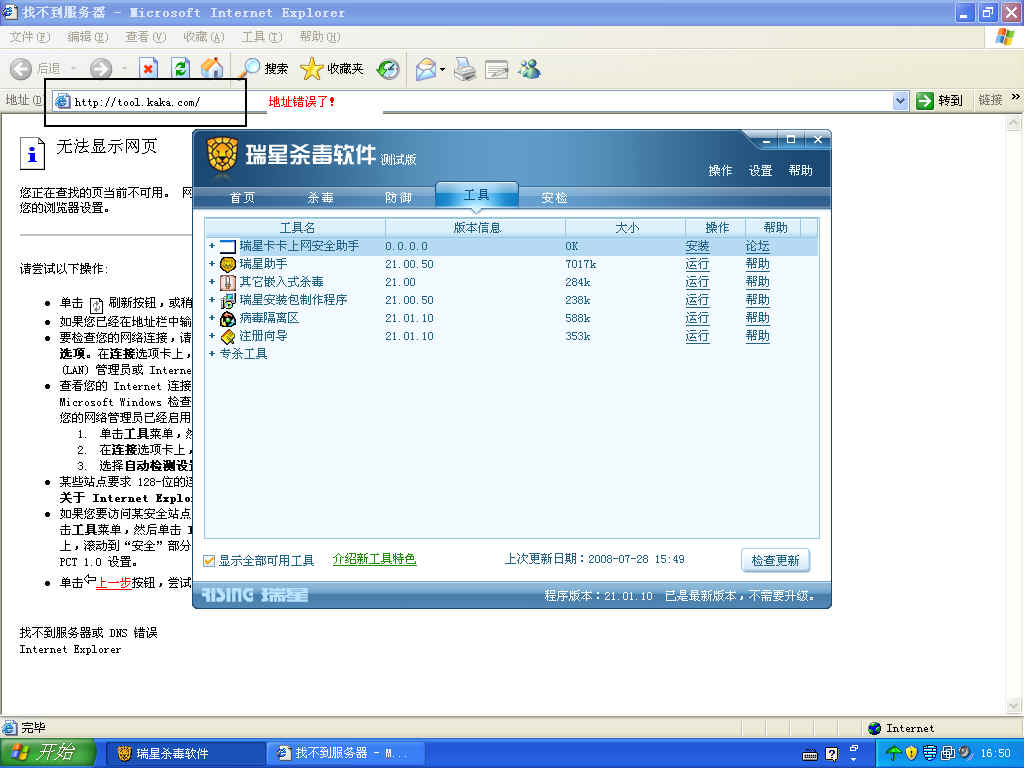Expand the 专杀工具 tree node
The width and height of the screenshot is (1024, 768).
click(x=212, y=354)
